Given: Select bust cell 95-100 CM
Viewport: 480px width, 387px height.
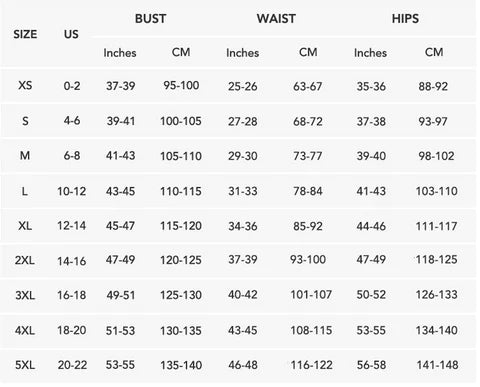Looking at the screenshot, I should point(181,85).
